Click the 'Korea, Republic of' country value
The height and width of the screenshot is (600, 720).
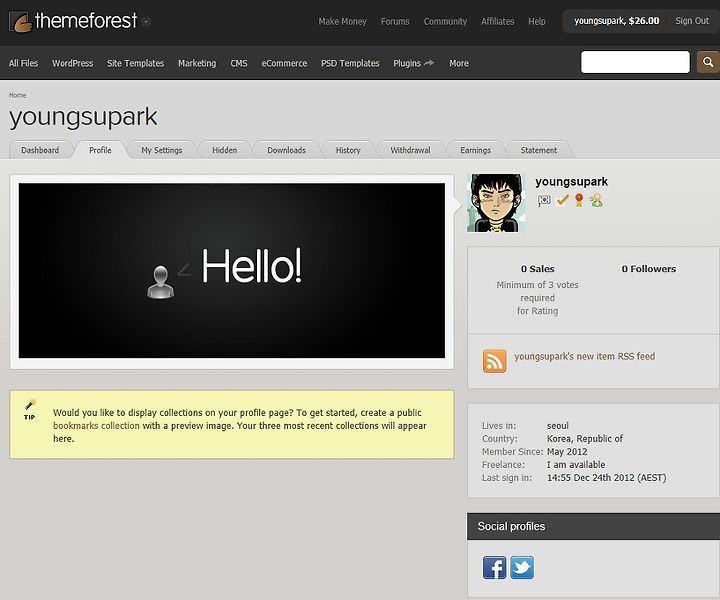click(585, 438)
